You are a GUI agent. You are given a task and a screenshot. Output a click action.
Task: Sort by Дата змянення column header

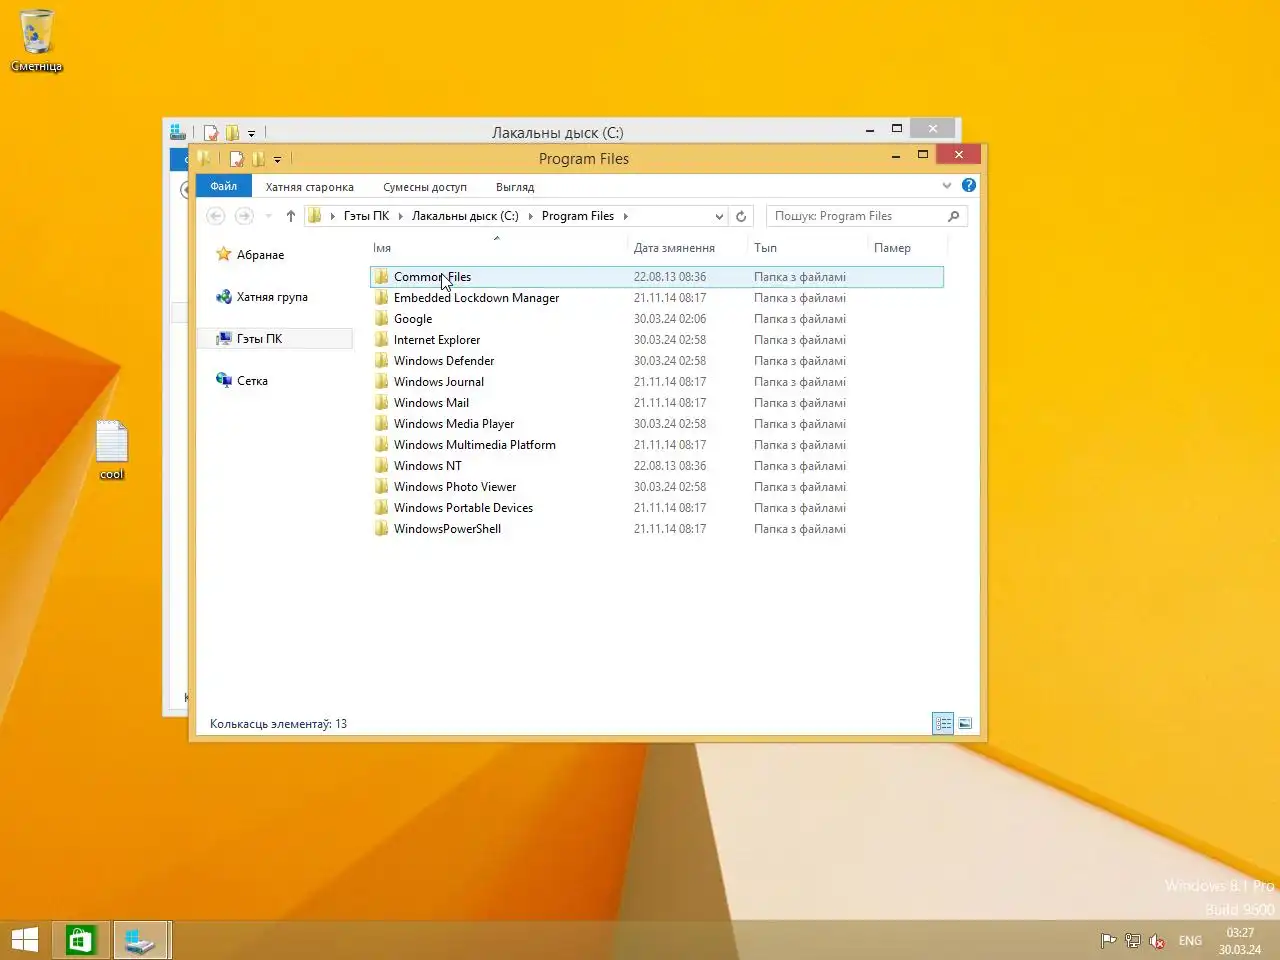click(674, 248)
